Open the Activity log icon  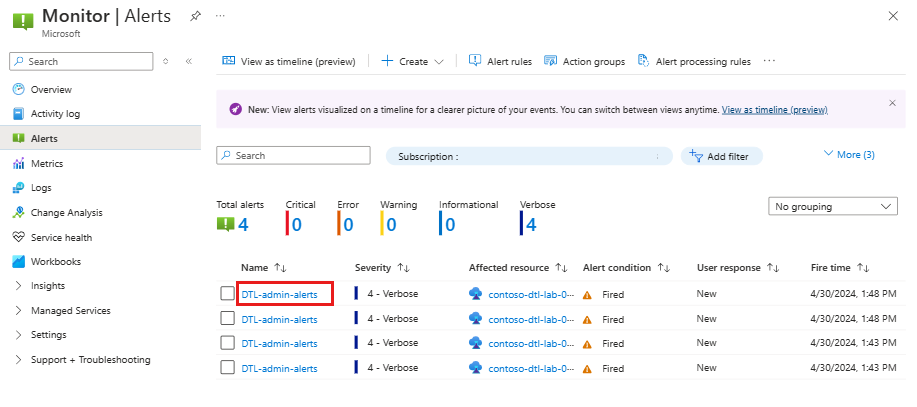coord(19,114)
